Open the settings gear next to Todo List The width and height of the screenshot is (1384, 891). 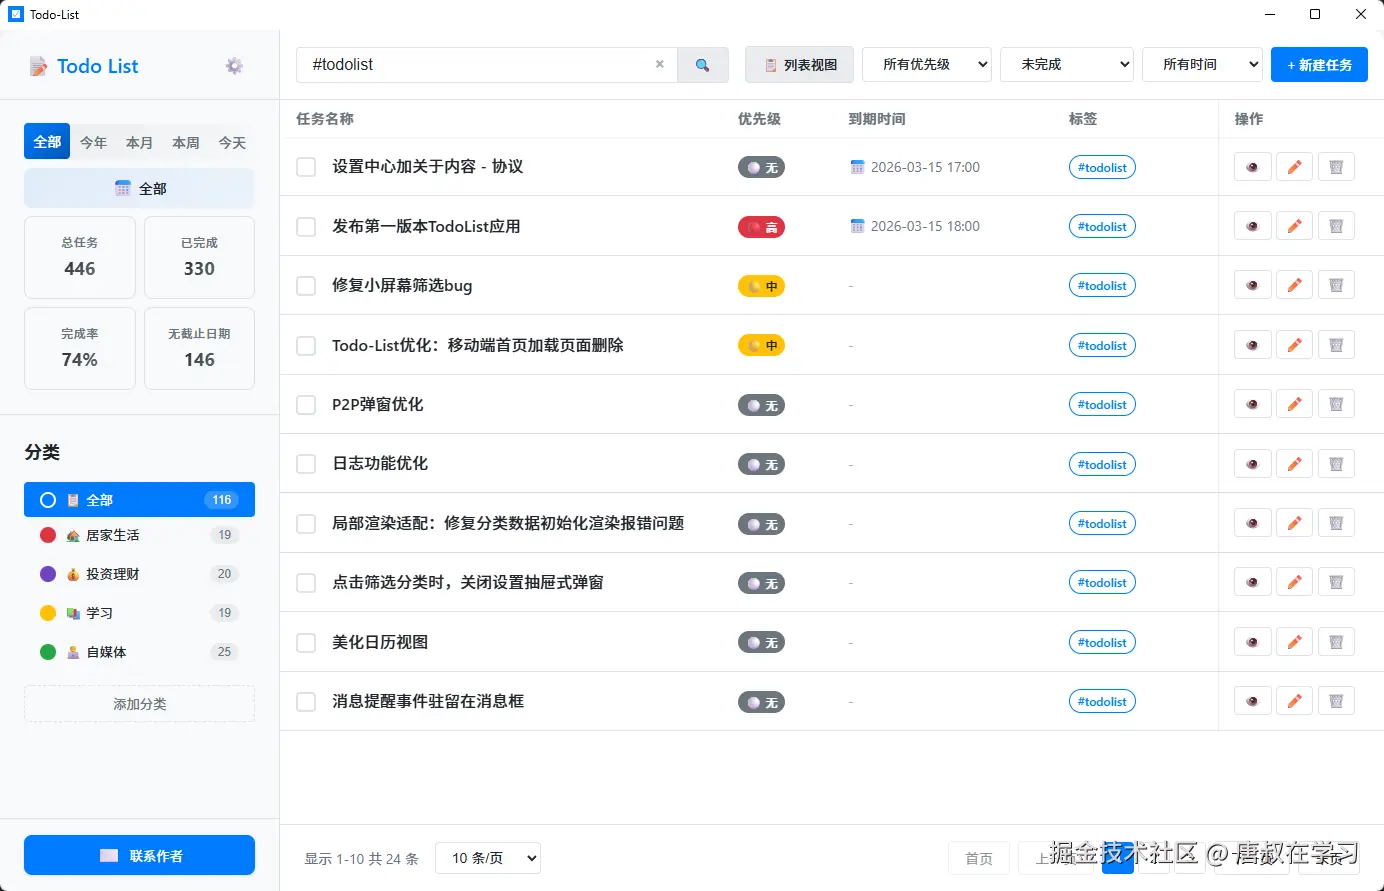pyautogui.click(x=233, y=65)
